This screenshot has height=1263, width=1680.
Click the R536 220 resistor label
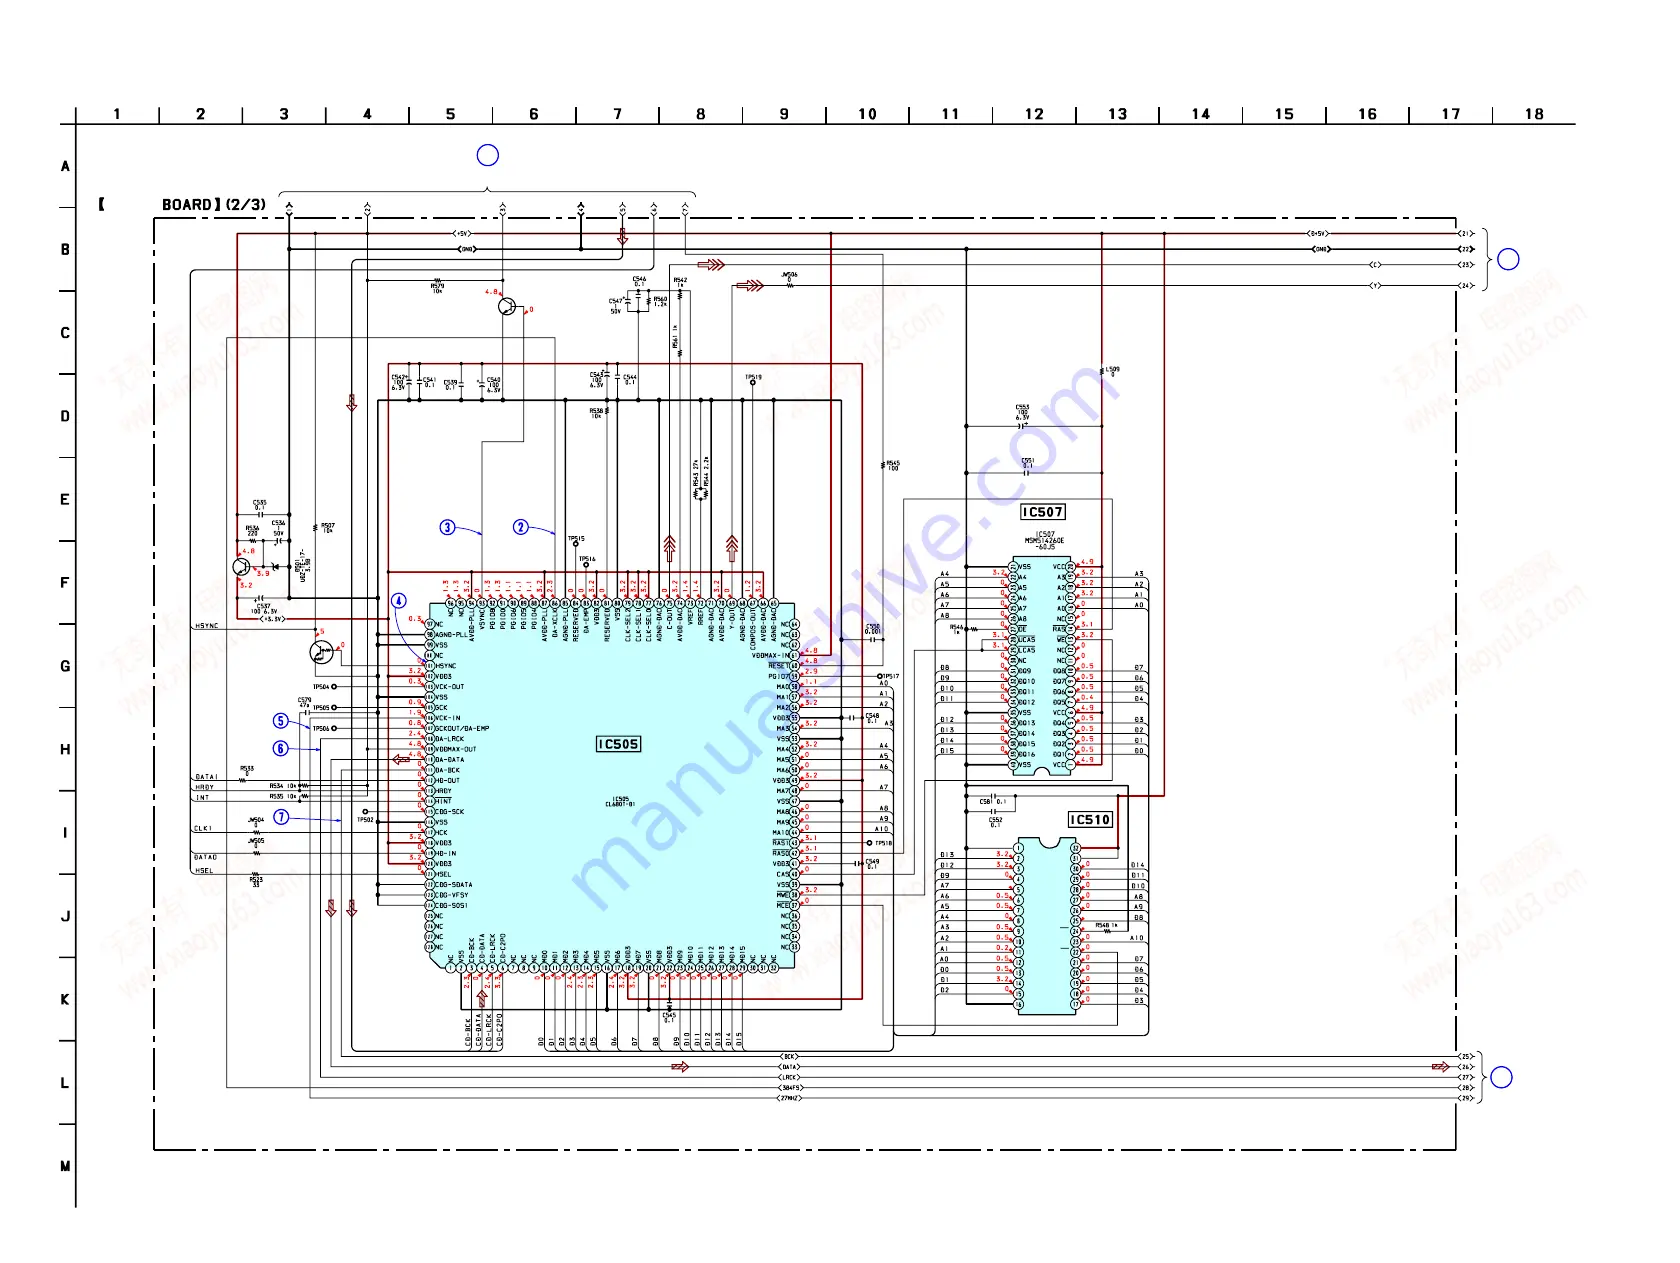click(x=252, y=531)
